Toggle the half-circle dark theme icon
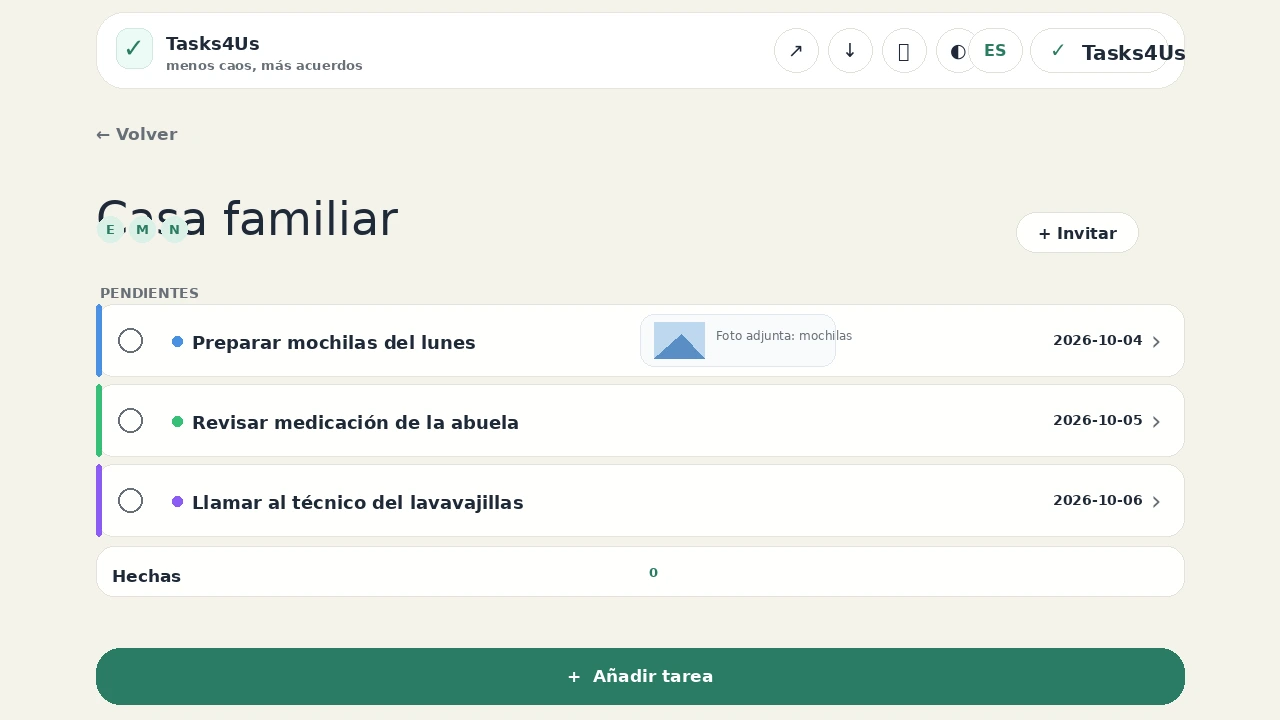This screenshot has width=1280, height=720. [x=957, y=51]
